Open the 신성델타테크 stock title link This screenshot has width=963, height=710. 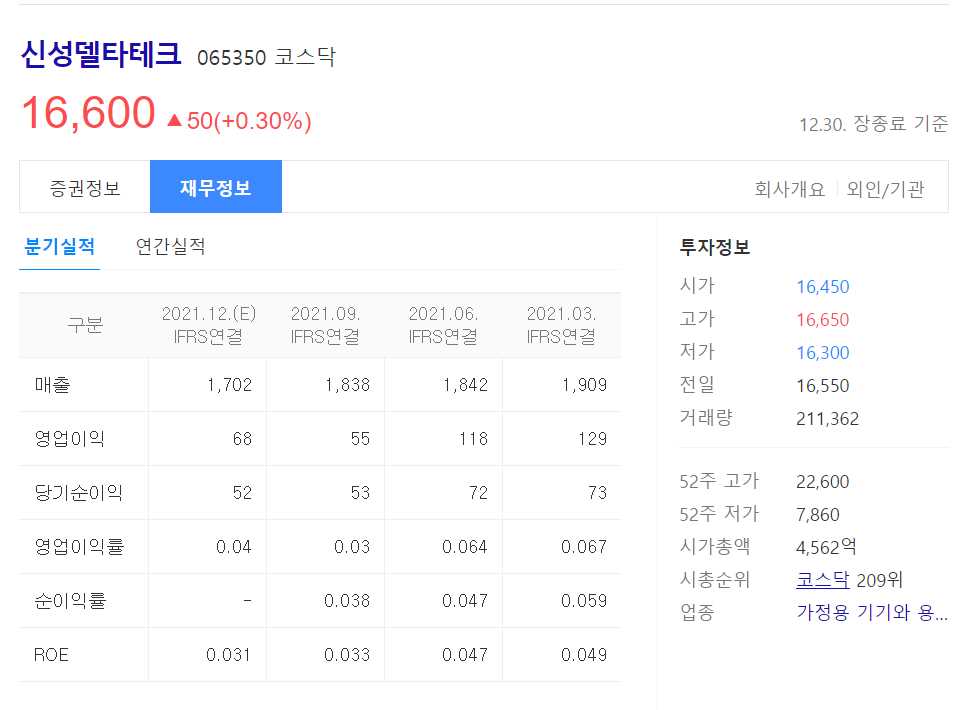[x=101, y=54]
